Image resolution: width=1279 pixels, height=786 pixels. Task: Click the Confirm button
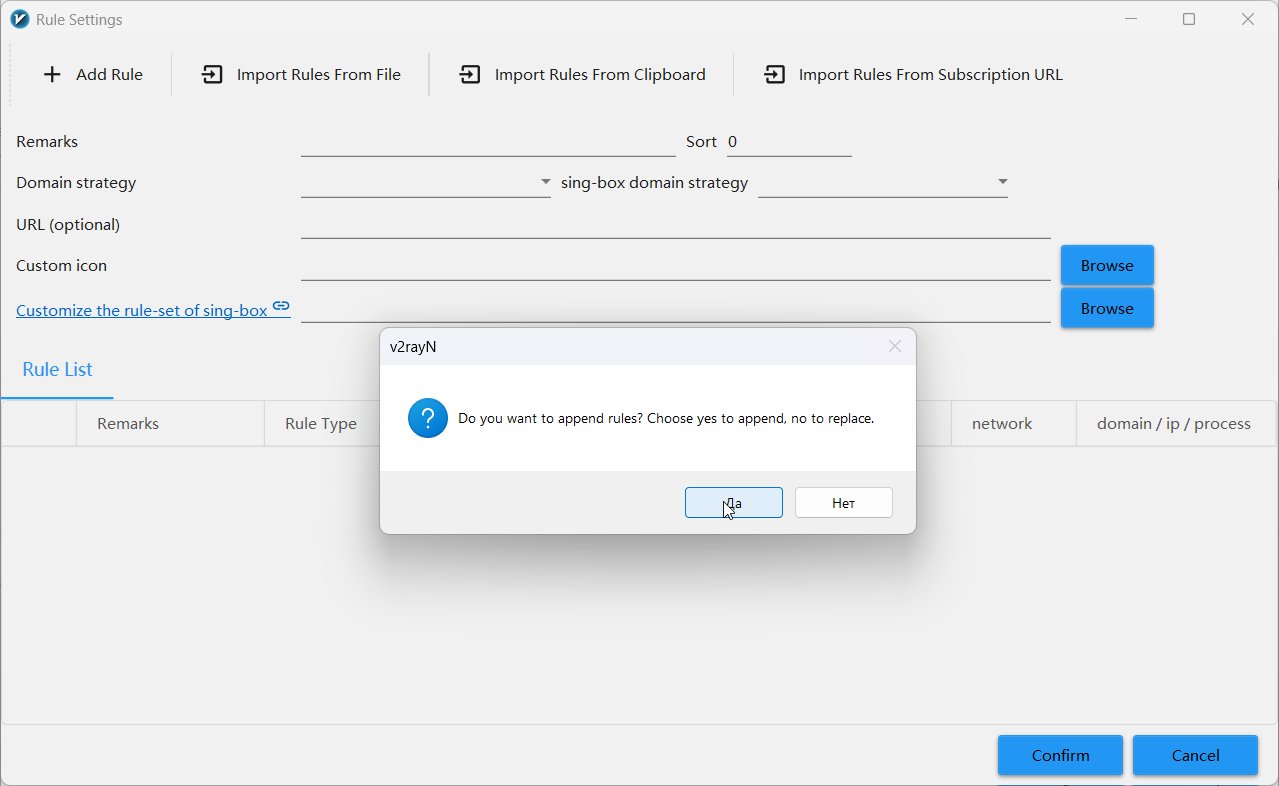coord(1060,755)
